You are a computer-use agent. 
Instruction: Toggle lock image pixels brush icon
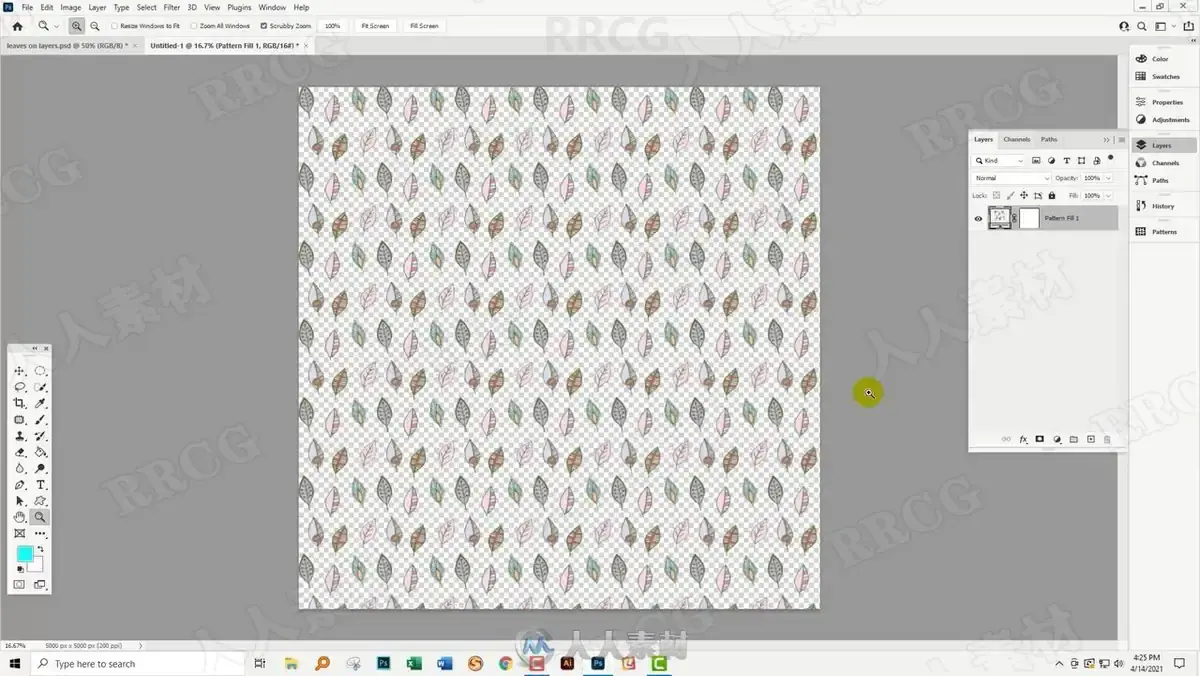pyautogui.click(x=1010, y=195)
